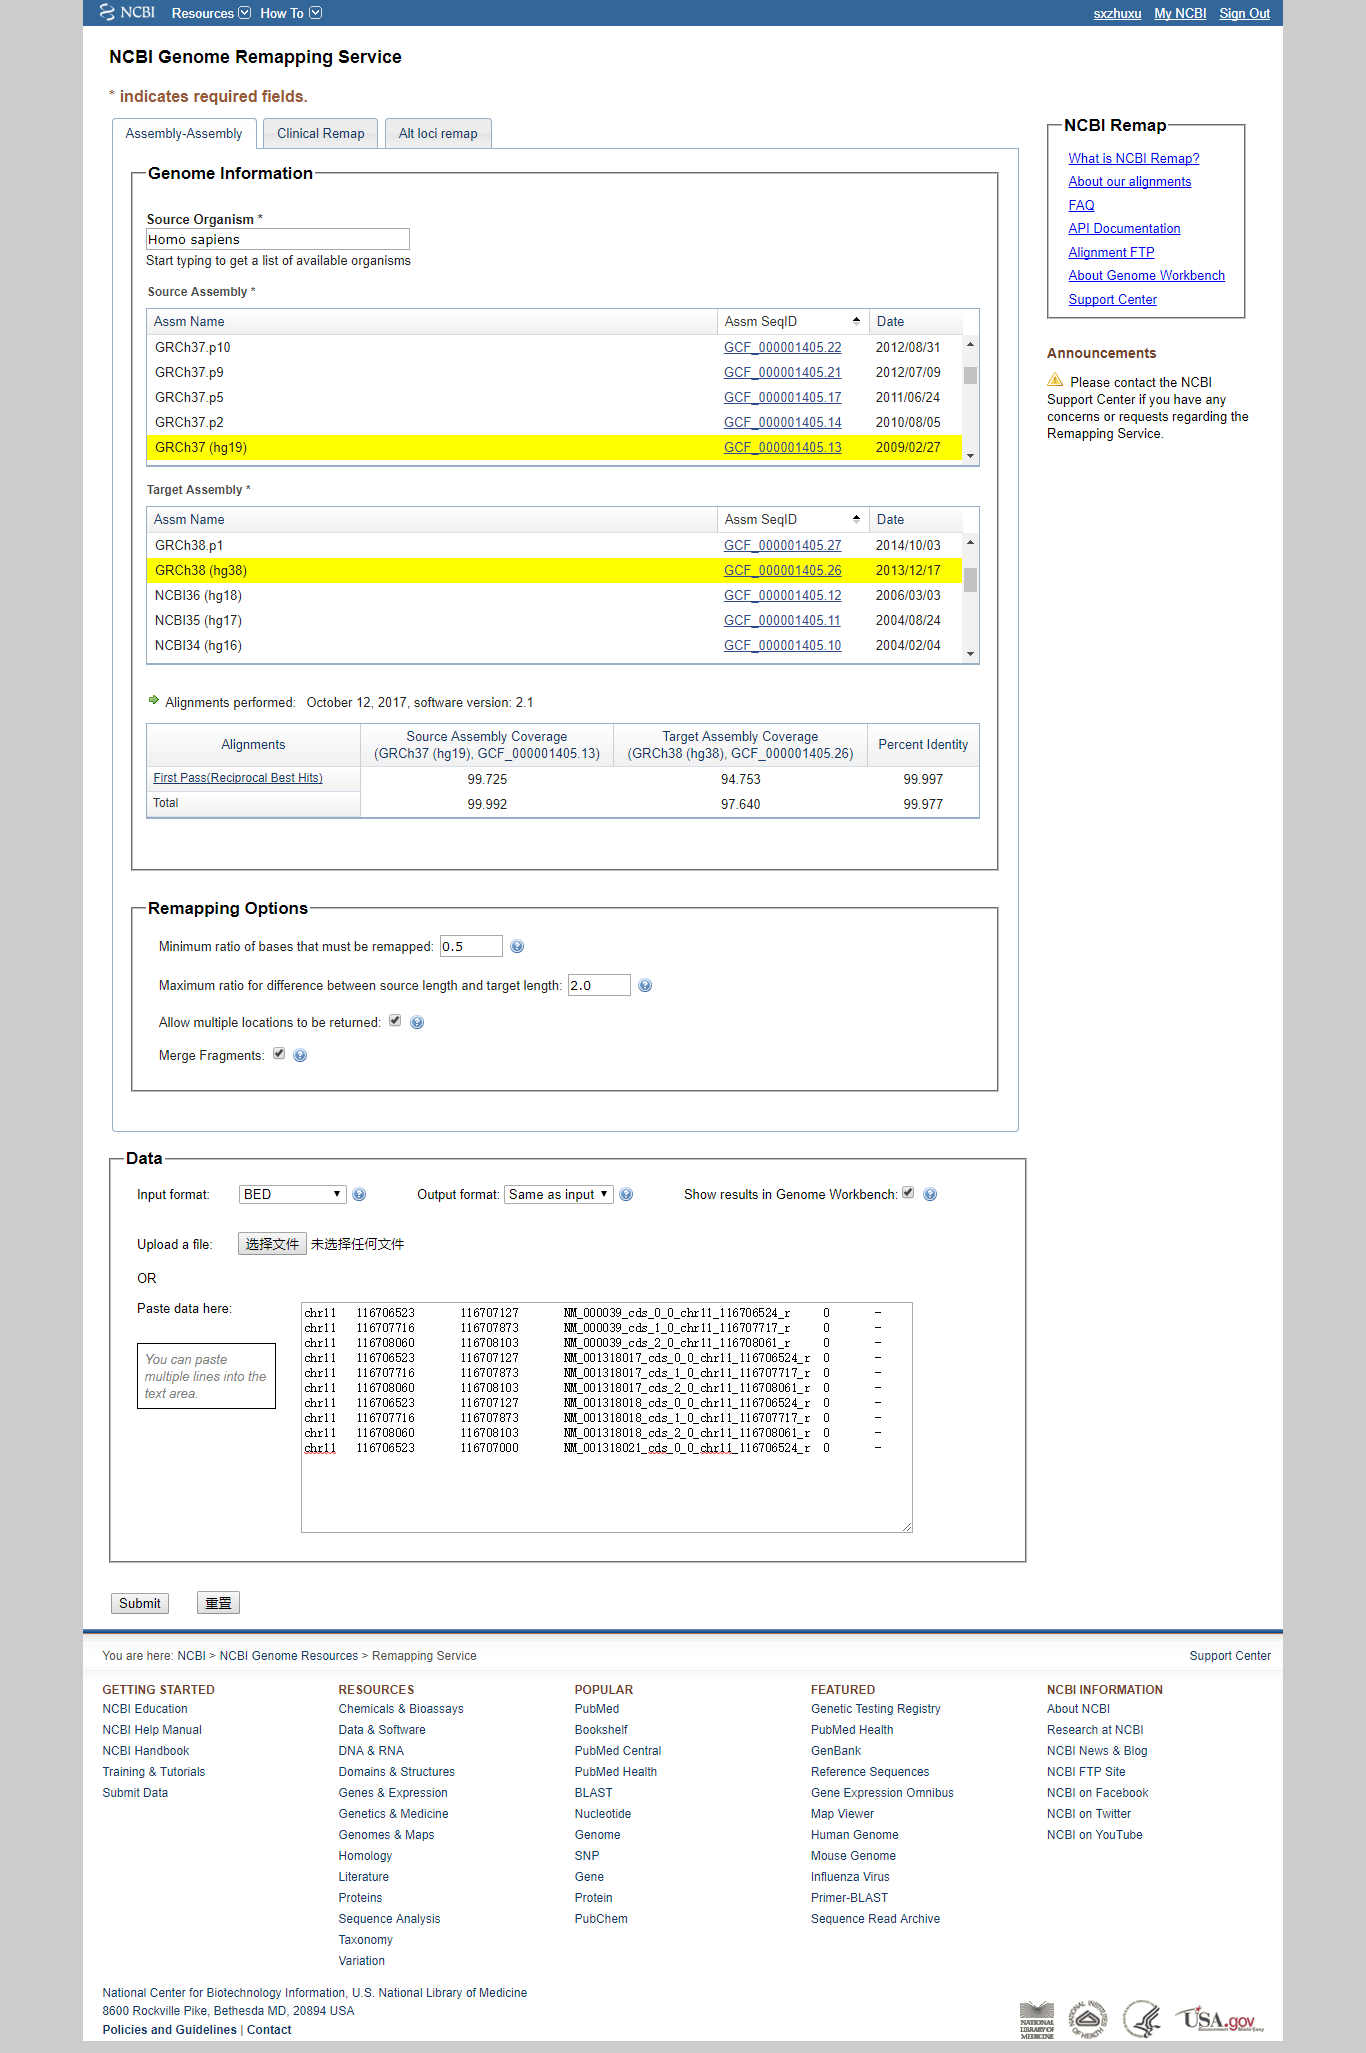Screen dimensions: 1366x2053
Task: Click the NIH logo in footer
Action: (1088, 2019)
